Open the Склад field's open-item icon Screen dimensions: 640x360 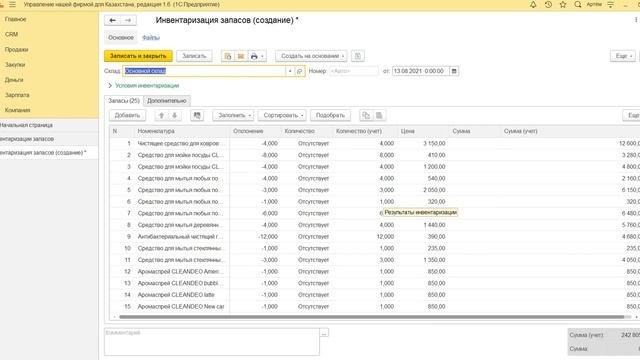(300, 71)
